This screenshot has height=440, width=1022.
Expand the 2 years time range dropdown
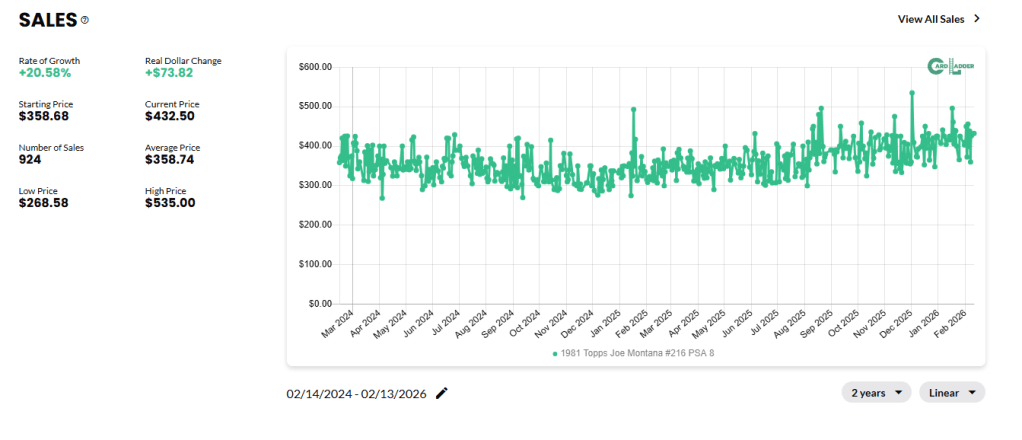(876, 393)
